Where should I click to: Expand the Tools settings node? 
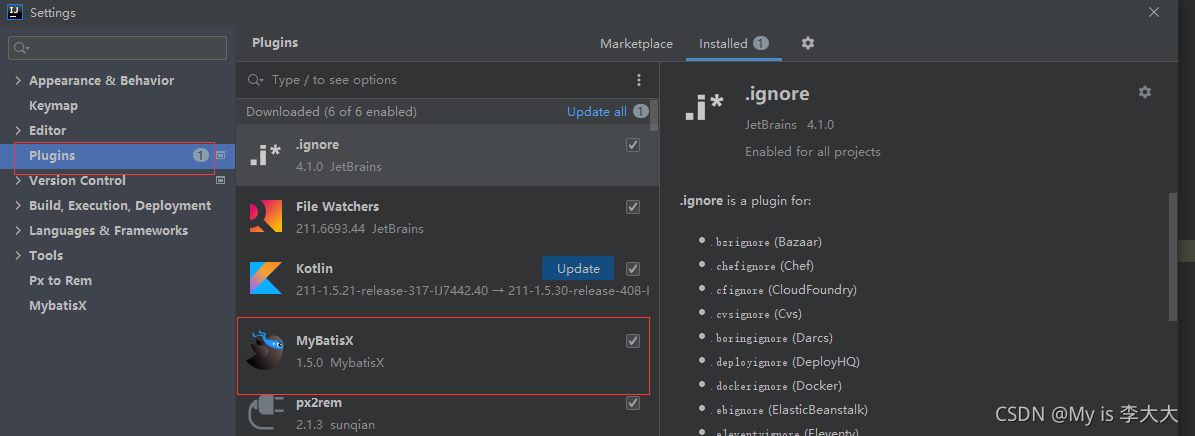[18, 255]
